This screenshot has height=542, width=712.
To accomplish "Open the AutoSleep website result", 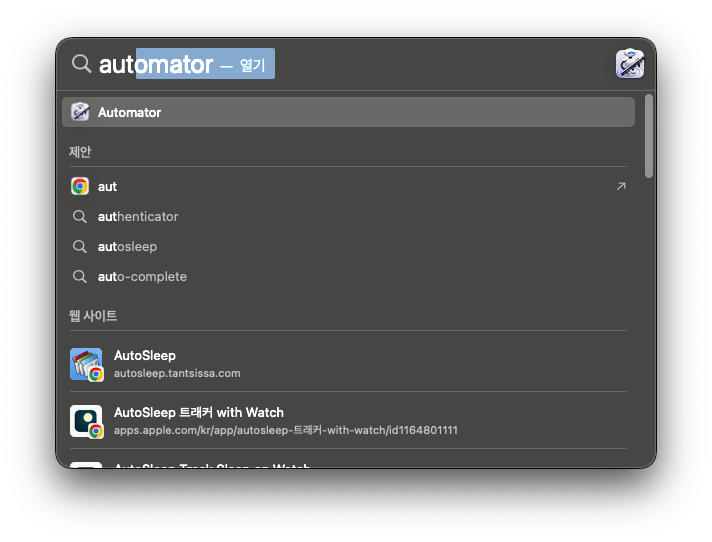I will click(348, 364).
